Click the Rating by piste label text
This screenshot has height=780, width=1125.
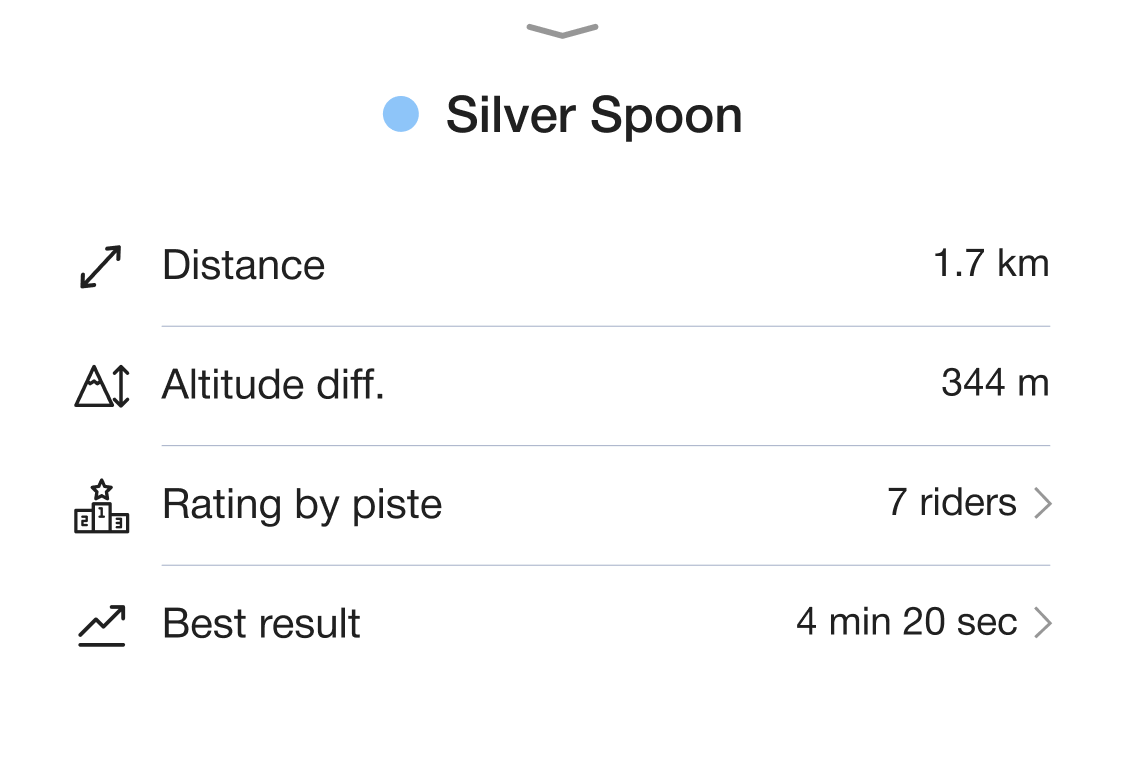302,504
